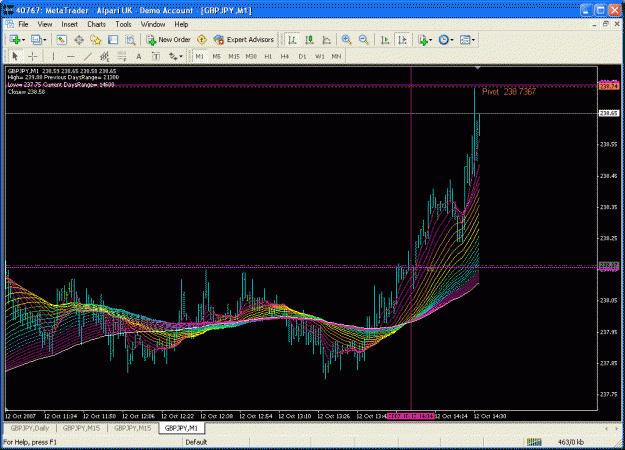Click the Expert Advisors button
Screen dimensions: 625x450
tap(244, 39)
